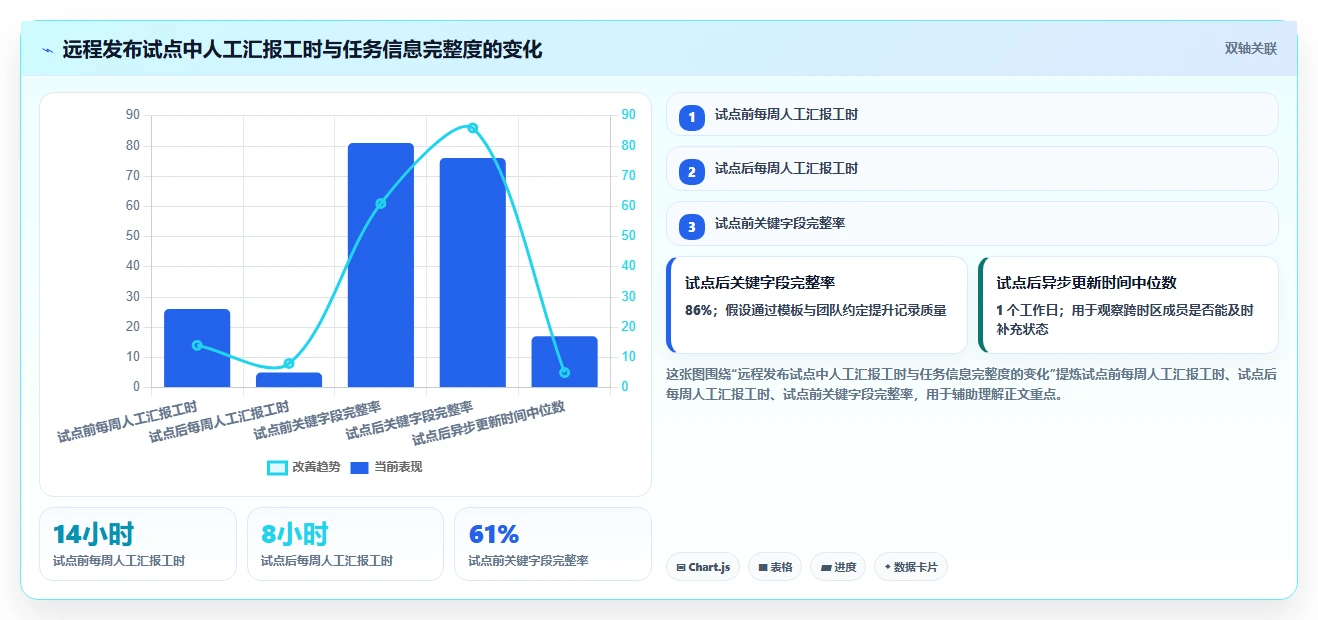Click the chart title text
1318x620 pixels.
(x=302, y=49)
